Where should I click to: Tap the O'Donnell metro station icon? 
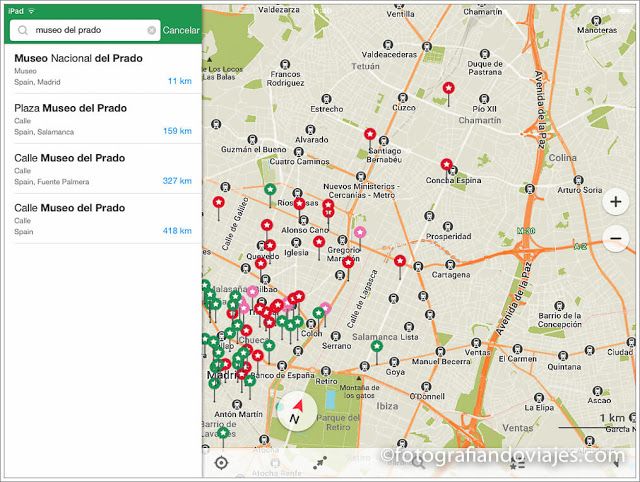point(427,386)
